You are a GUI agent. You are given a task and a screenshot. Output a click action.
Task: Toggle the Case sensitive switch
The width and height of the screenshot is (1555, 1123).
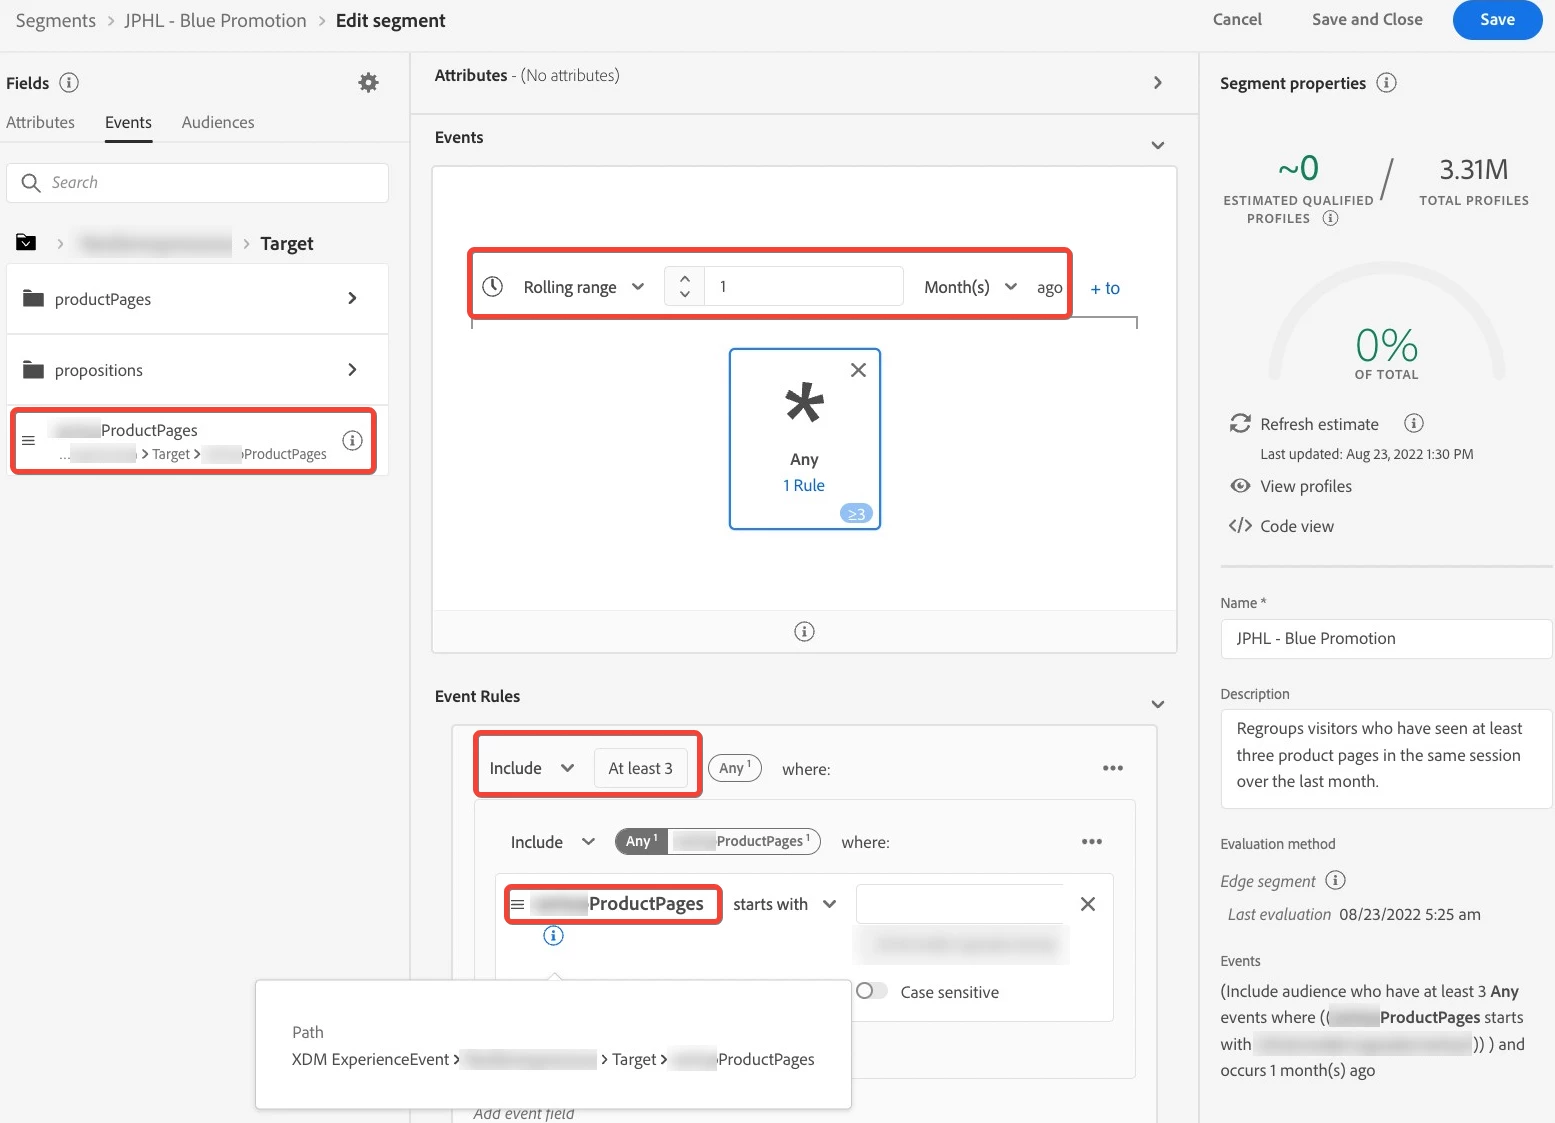coord(872,991)
